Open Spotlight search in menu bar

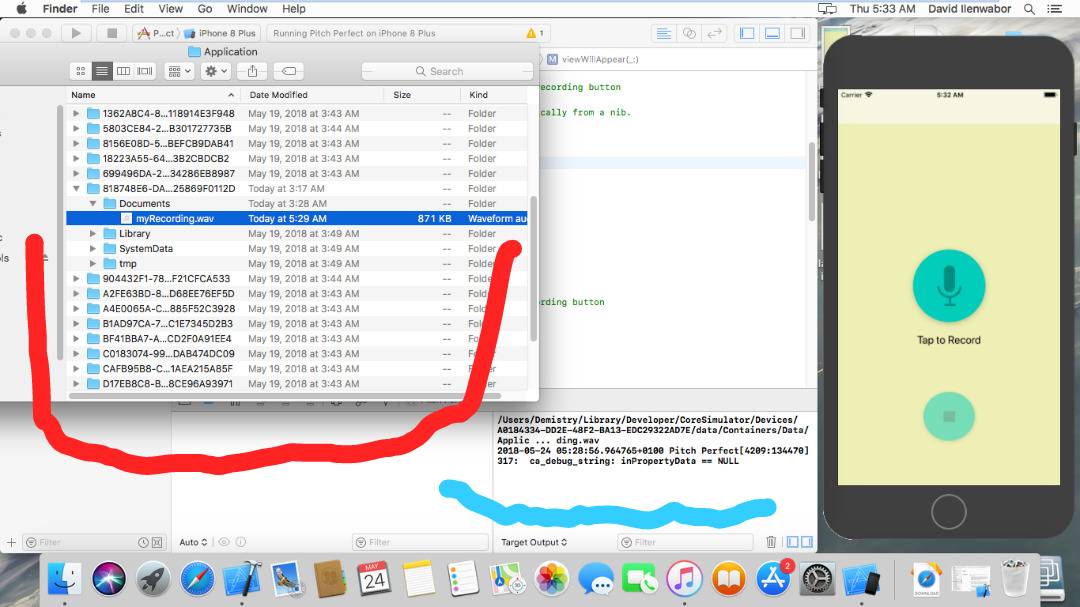1029,9
